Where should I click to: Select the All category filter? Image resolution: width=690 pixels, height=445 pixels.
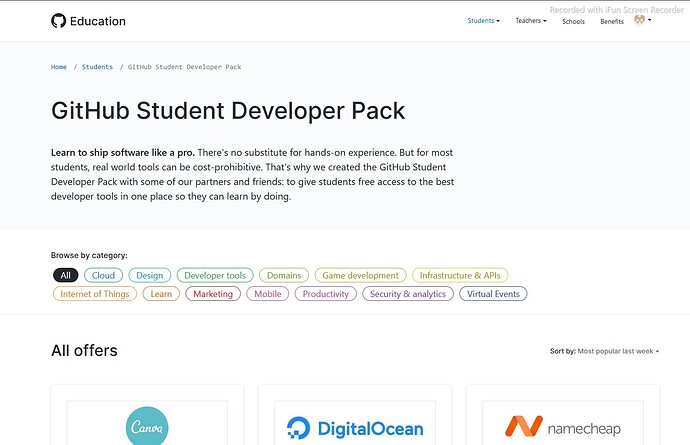coord(66,275)
